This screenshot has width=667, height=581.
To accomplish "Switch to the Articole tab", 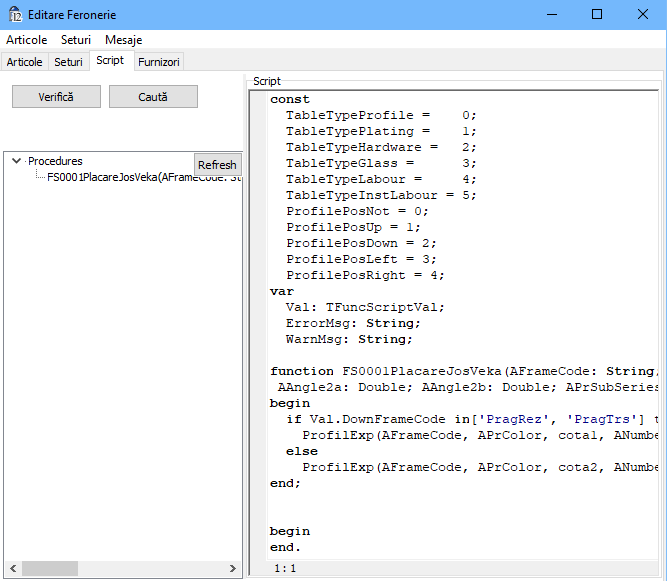I will 24,62.
